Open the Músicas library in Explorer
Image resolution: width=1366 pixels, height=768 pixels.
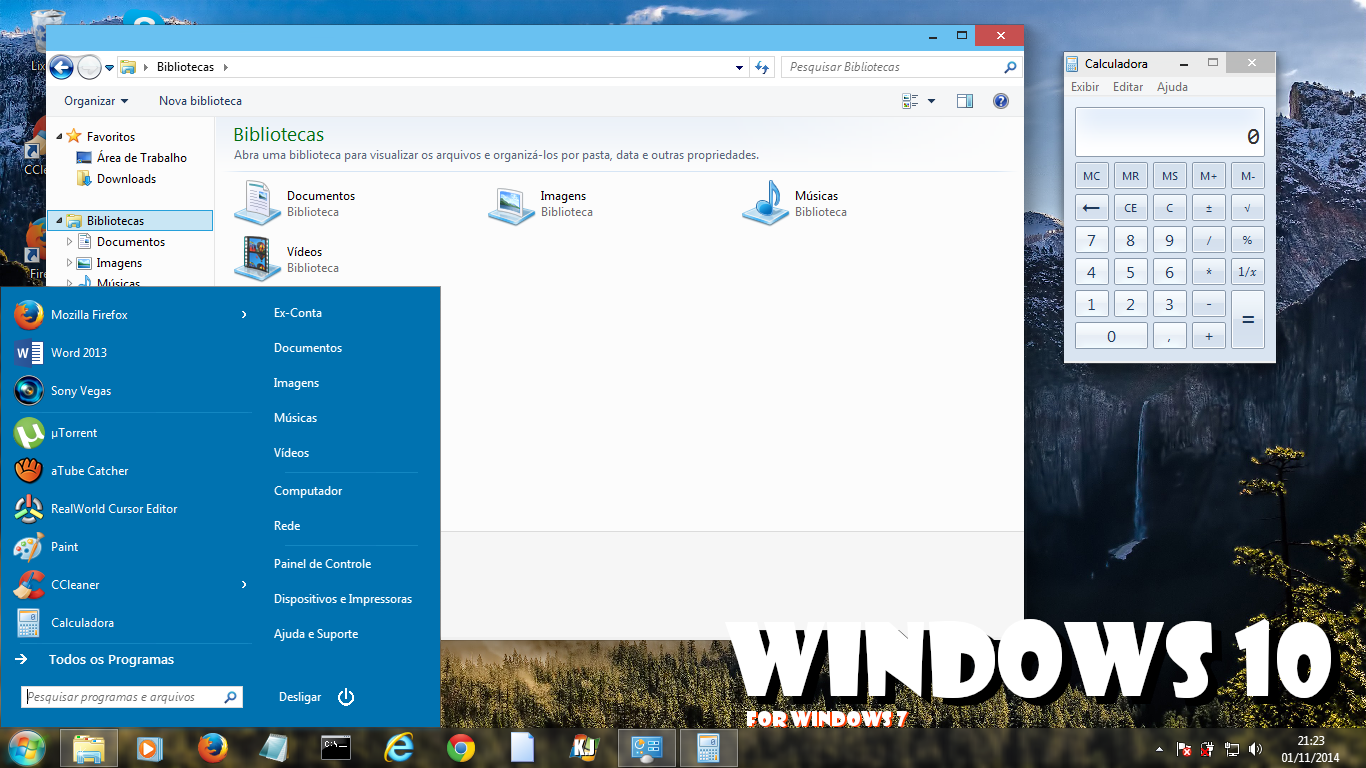794,203
